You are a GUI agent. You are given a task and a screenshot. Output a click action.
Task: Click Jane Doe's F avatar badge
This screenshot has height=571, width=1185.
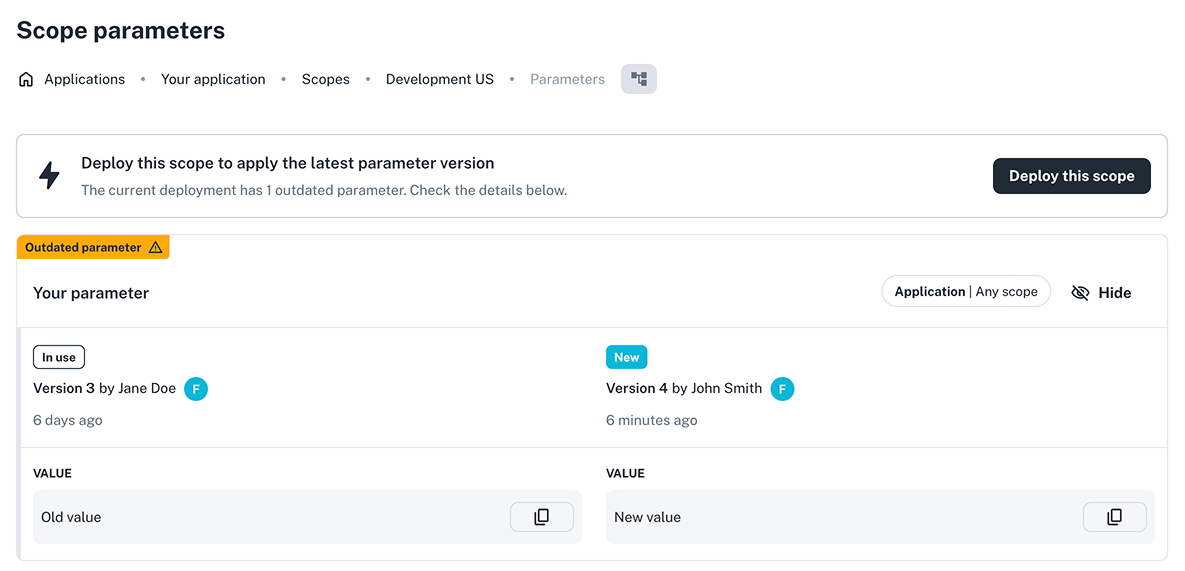pos(196,389)
